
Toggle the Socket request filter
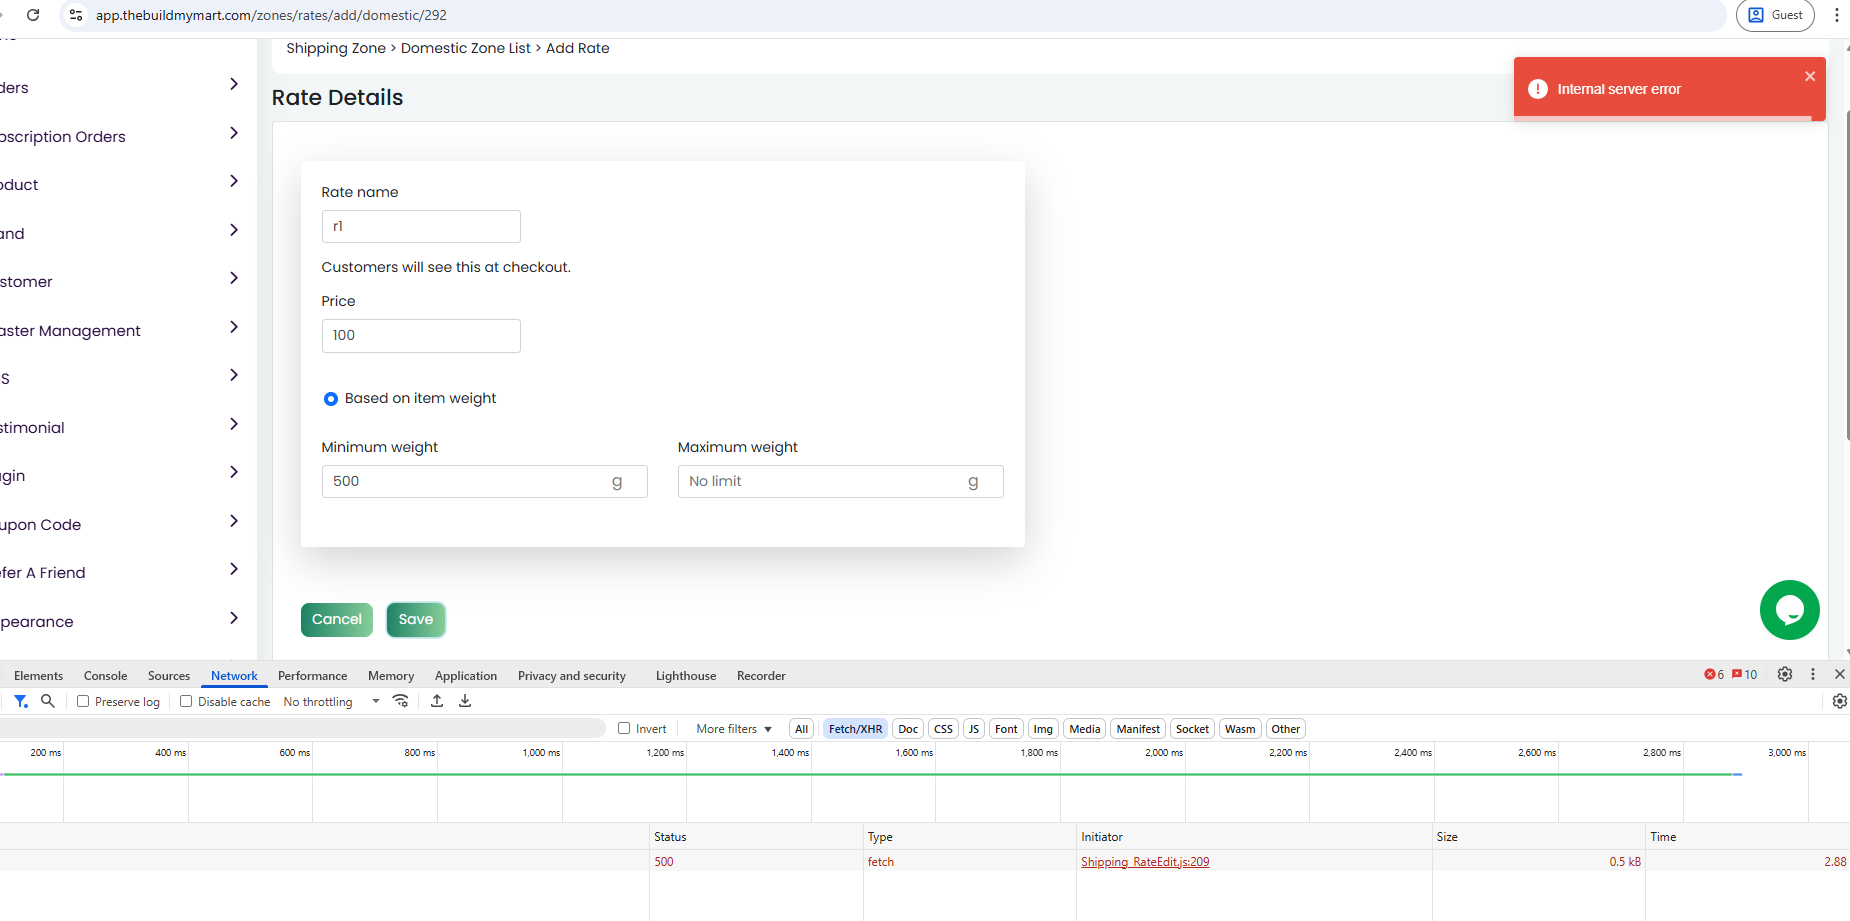[x=1192, y=729]
